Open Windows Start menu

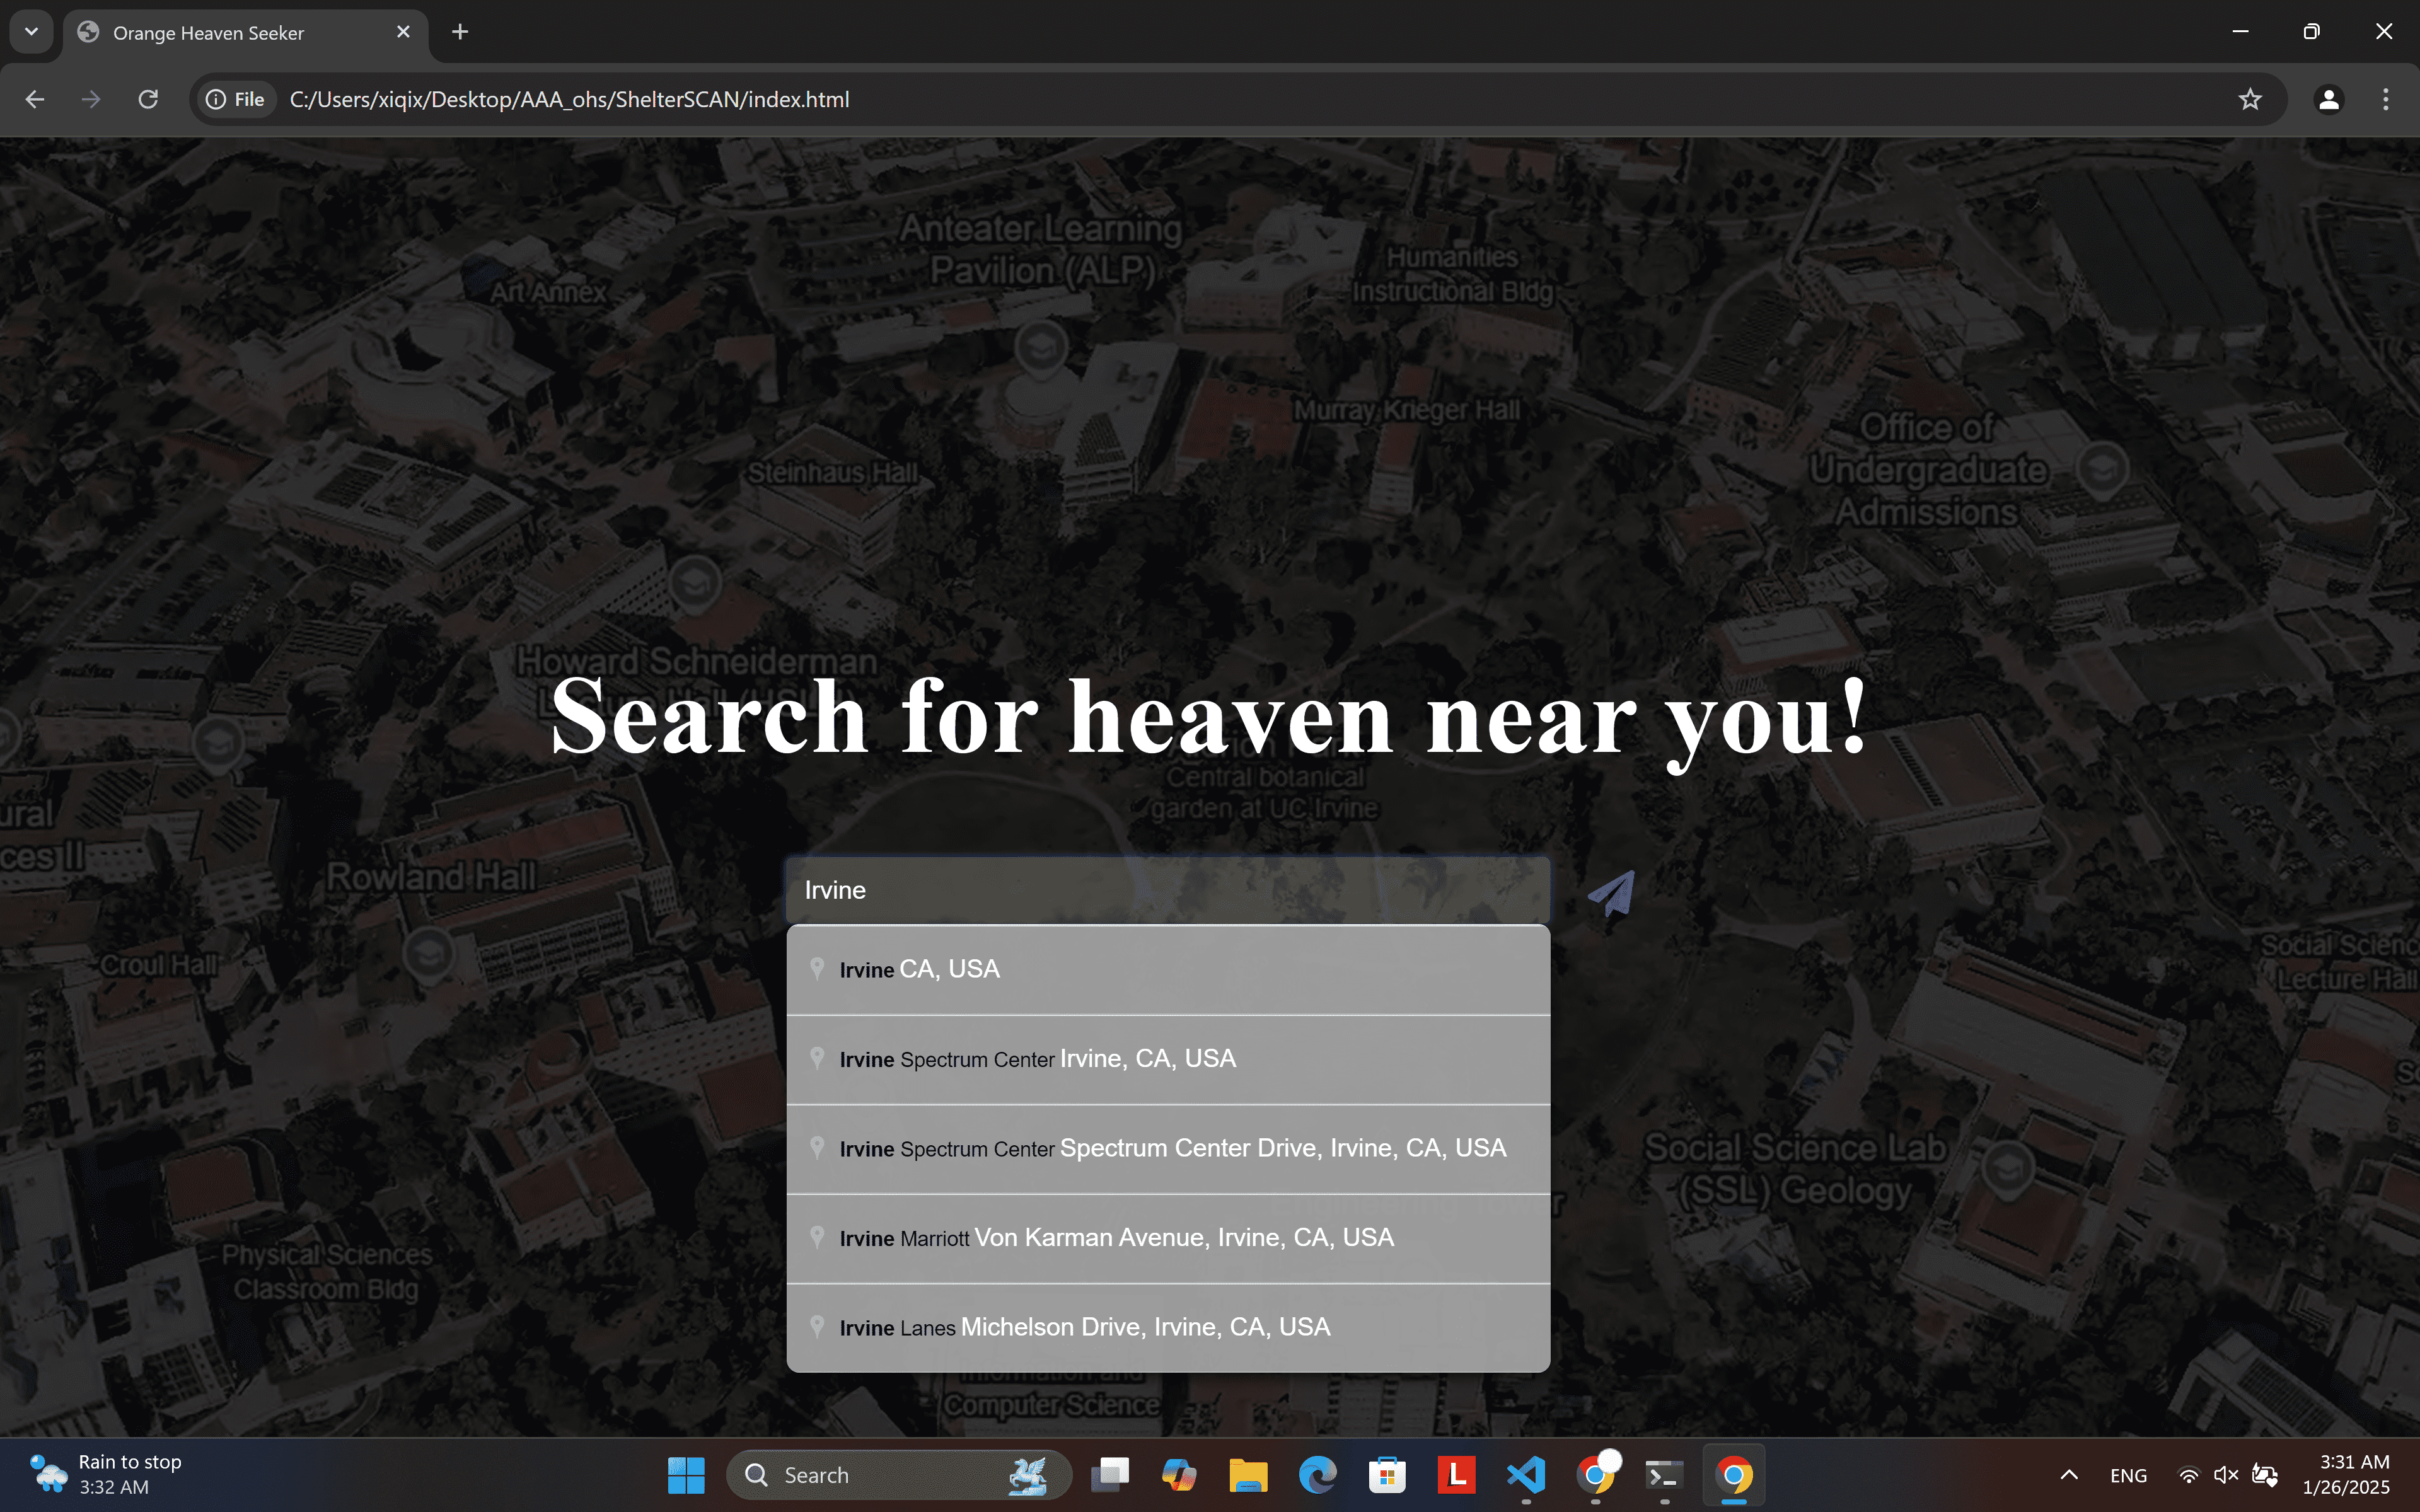[x=686, y=1475]
